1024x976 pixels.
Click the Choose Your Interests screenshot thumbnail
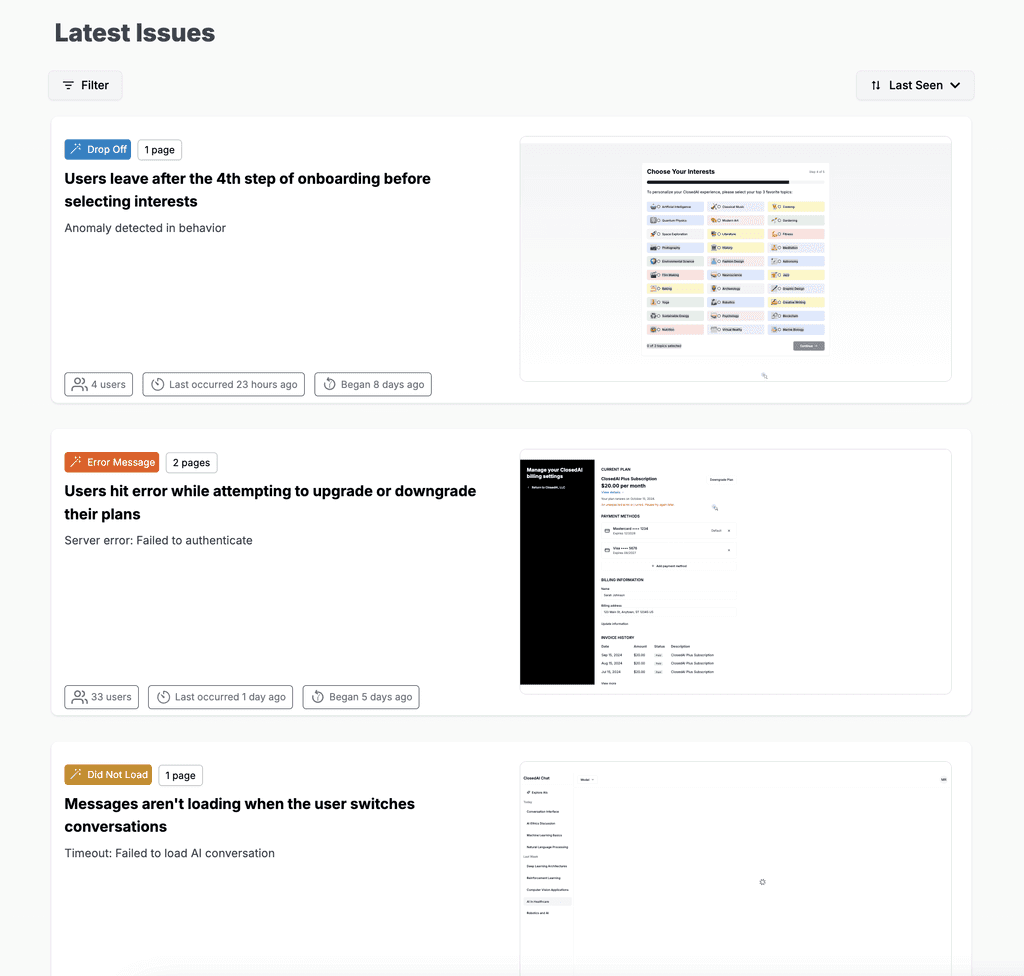tap(735, 258)
